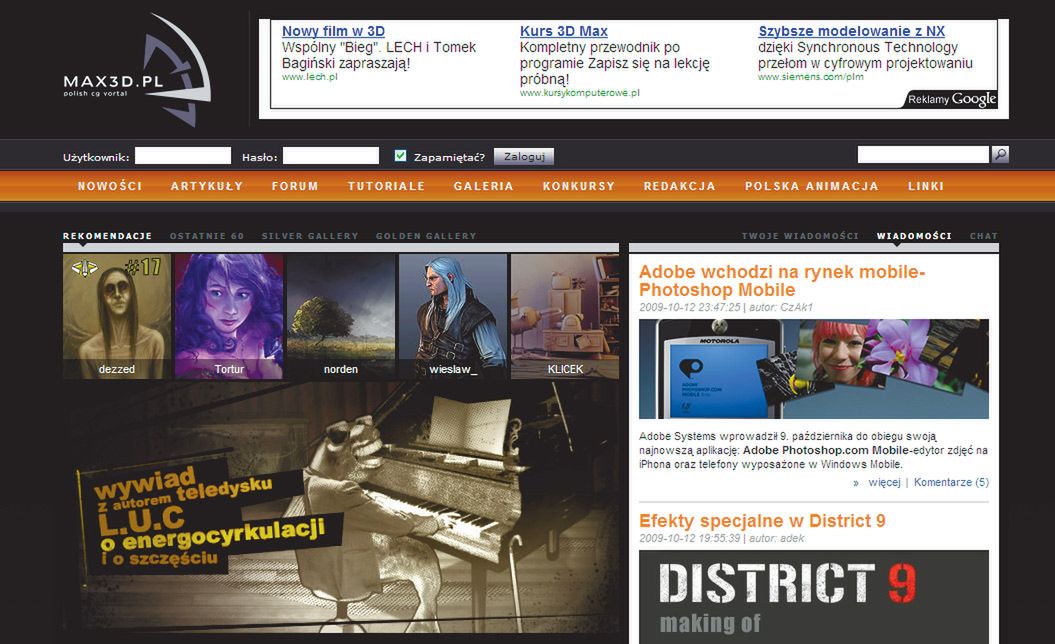1055x644 pixels.
Task: Open the norden landscape thumbnail
Action: pyautogui.click(x=341, y=316)
